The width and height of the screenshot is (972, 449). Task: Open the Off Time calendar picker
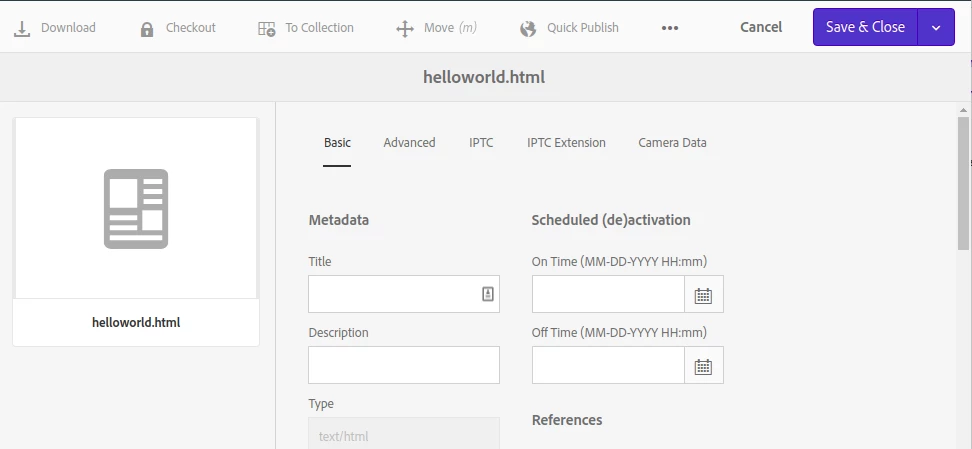click(x=703, y=366)
